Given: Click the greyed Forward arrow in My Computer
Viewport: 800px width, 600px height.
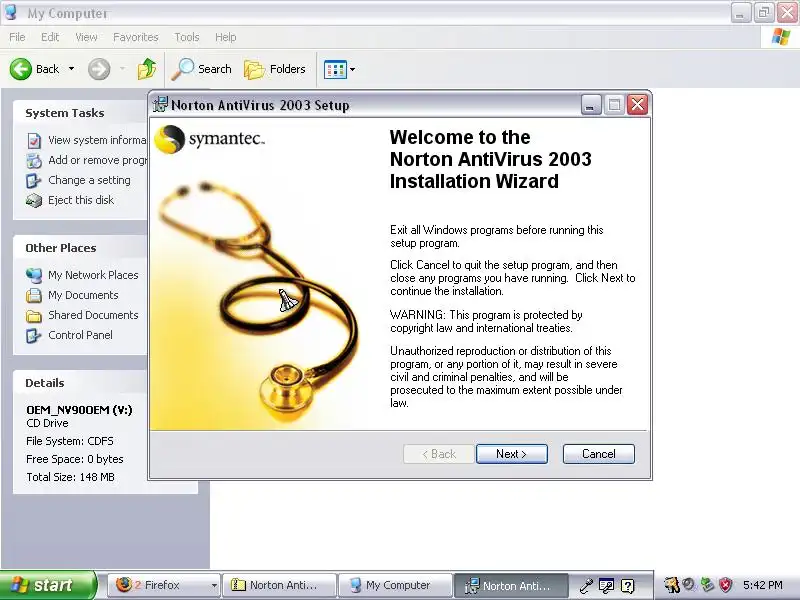Looking at the screenshot, I should (x=99, y=69).
